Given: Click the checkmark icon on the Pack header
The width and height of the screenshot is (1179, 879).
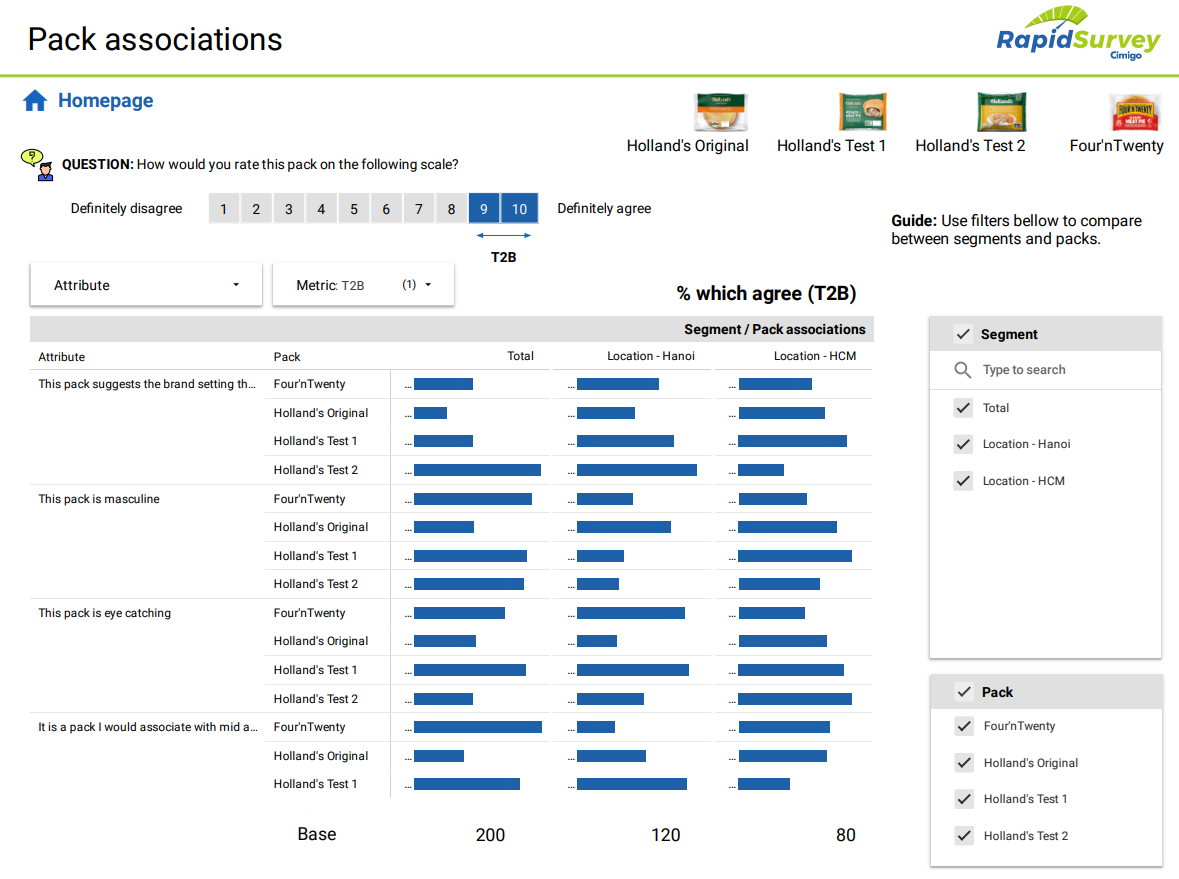Looking at the screenshot, I should pos(964,690).
